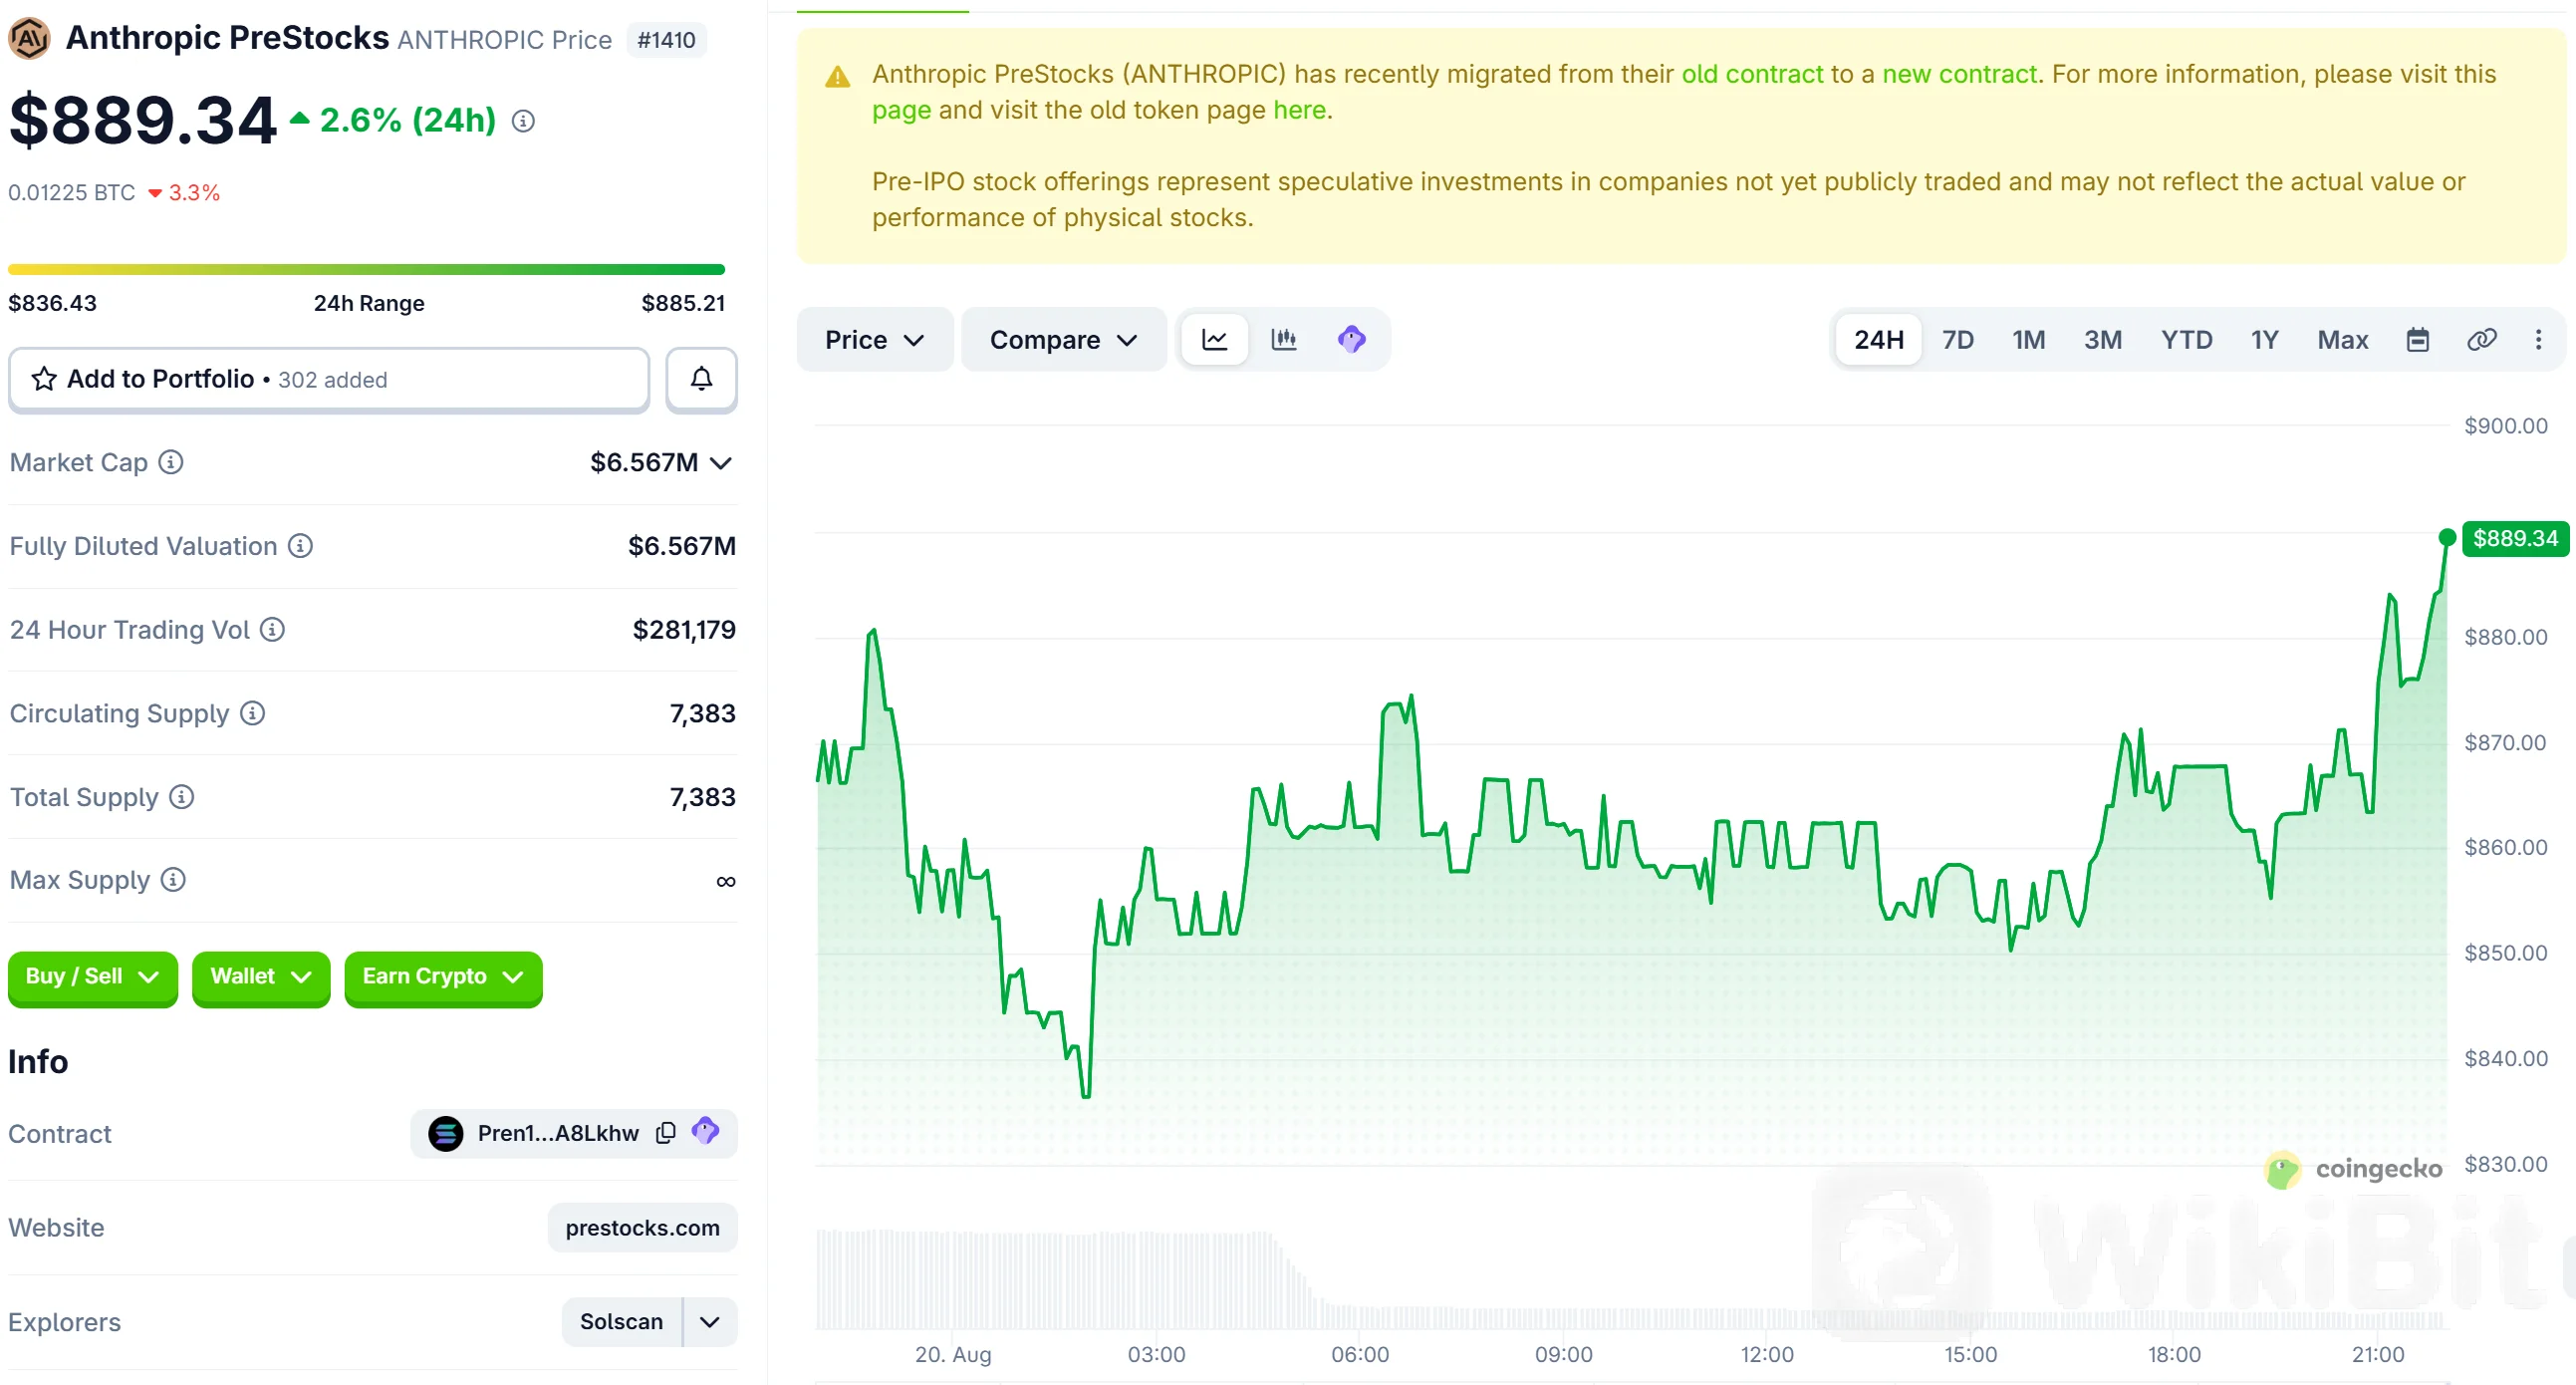
Task: Show Circulating Supply info icon
Action: pyautogui.click(x=252, y=713)
